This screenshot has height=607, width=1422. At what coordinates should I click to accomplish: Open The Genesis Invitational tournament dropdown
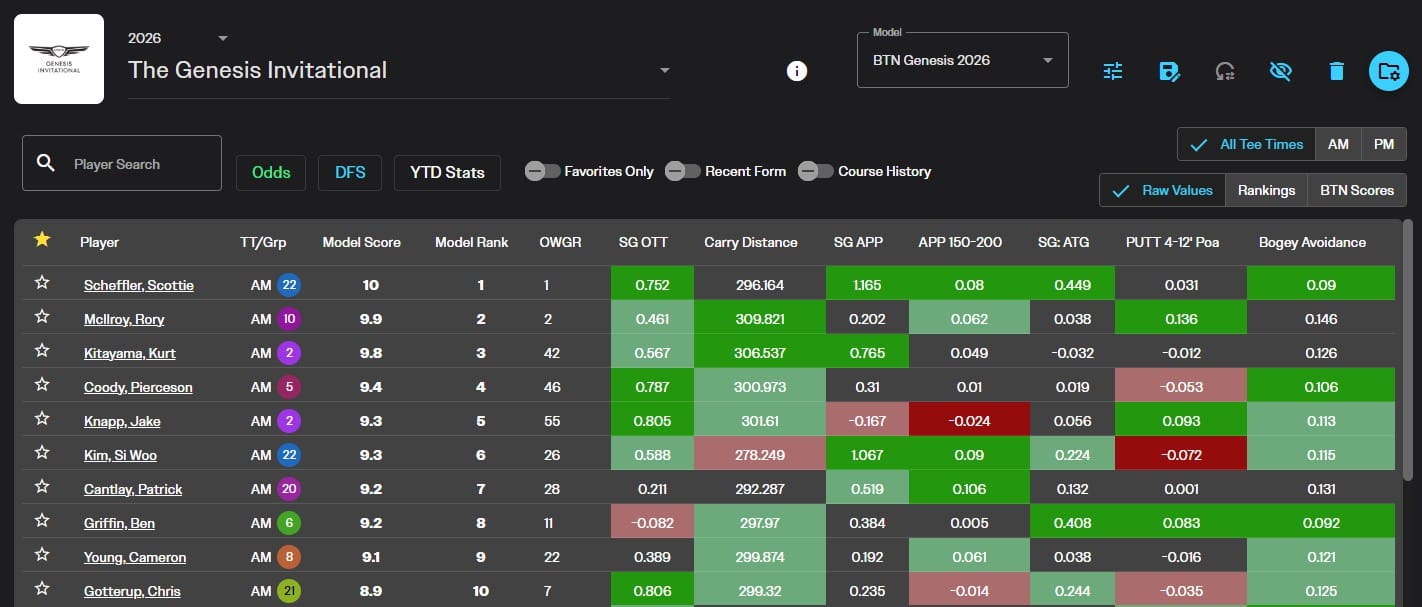pos(399,71)
